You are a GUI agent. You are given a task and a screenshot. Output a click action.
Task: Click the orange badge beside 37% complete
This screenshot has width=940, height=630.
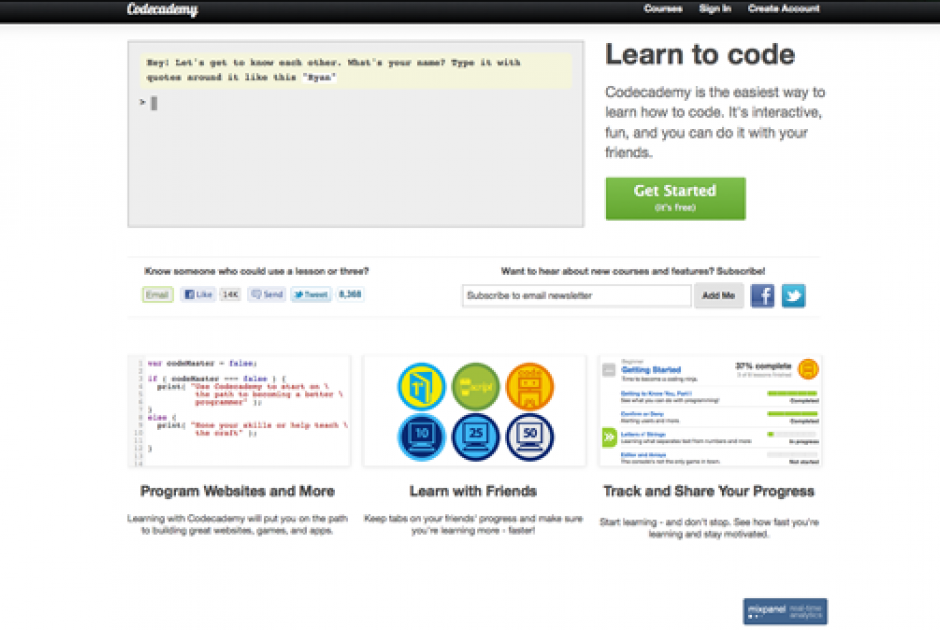point(808,369)
